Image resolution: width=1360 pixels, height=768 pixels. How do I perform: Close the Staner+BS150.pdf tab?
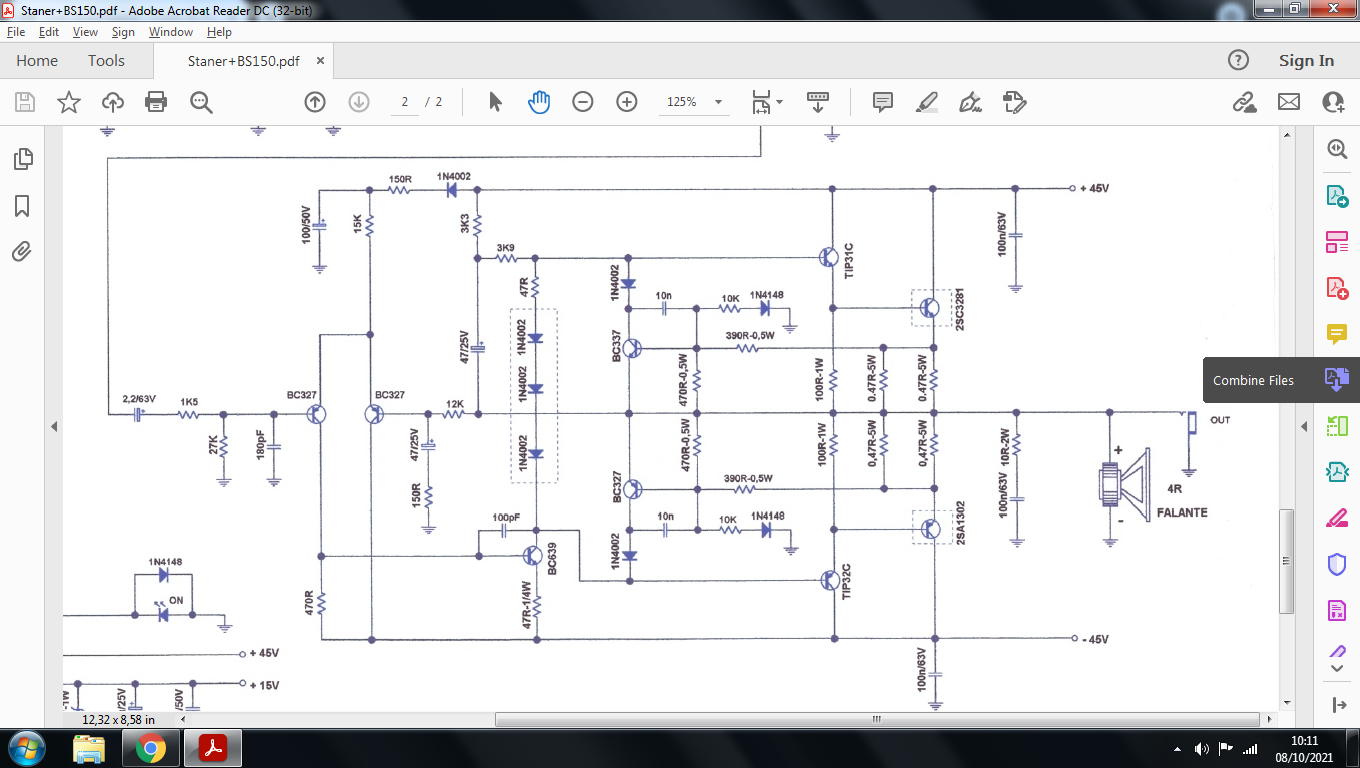321,61
